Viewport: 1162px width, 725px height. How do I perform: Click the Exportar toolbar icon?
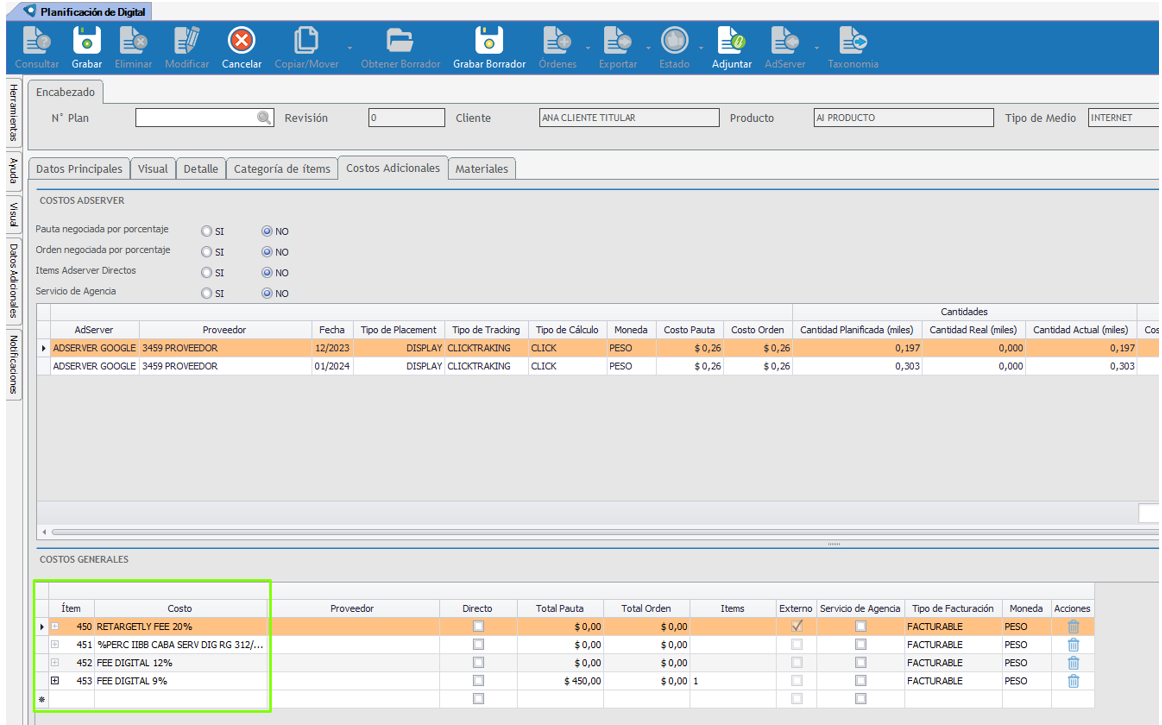pos(617,42)
